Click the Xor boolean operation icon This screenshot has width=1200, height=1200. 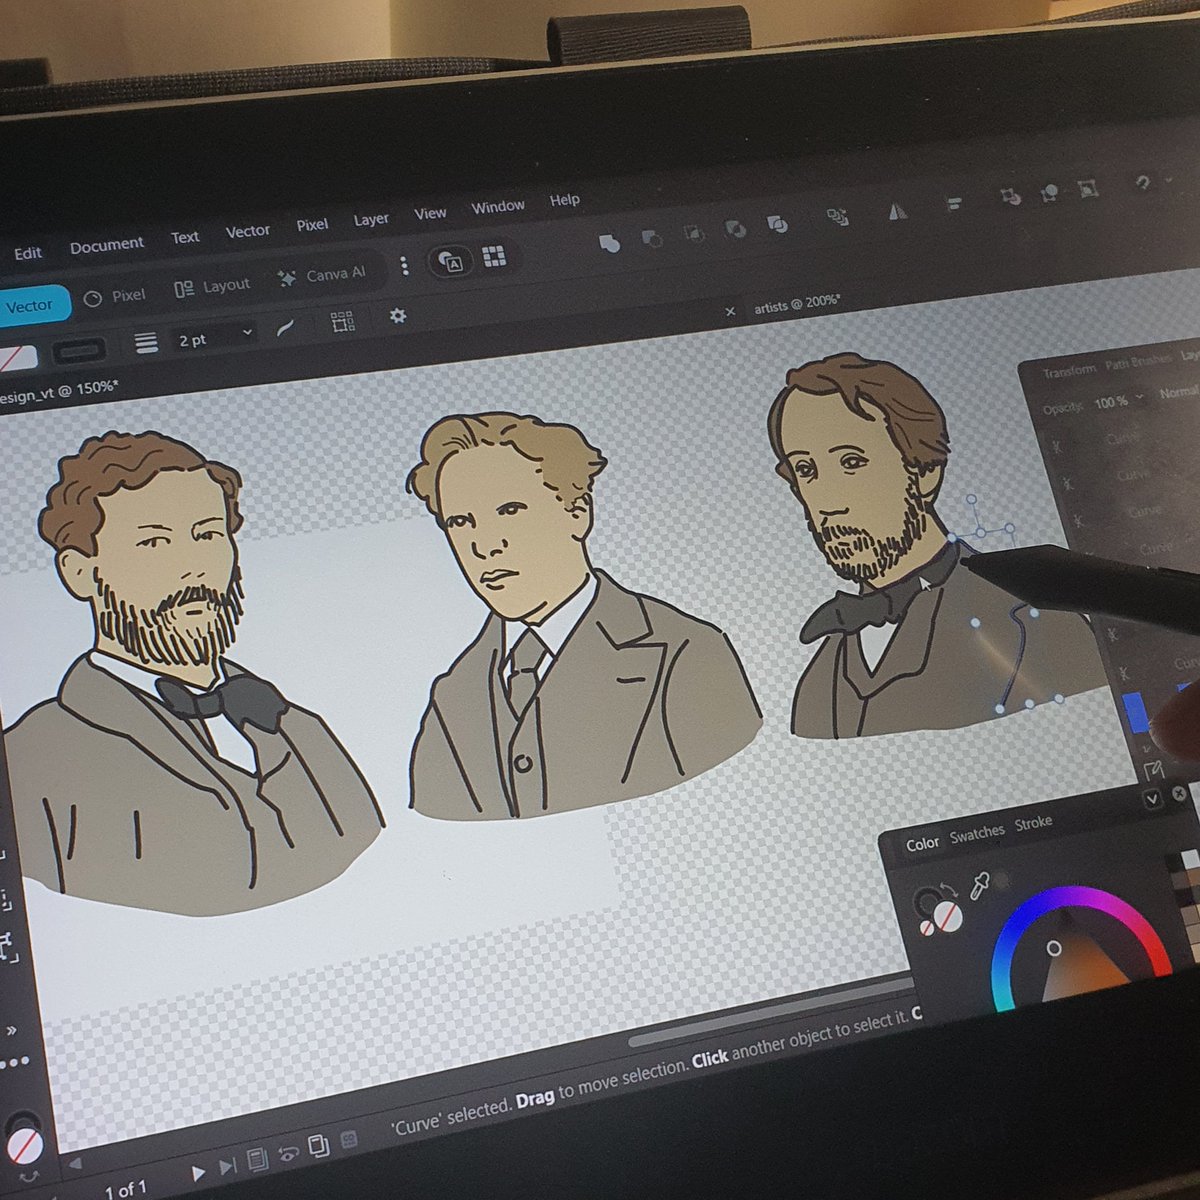[x=735, y=228]
